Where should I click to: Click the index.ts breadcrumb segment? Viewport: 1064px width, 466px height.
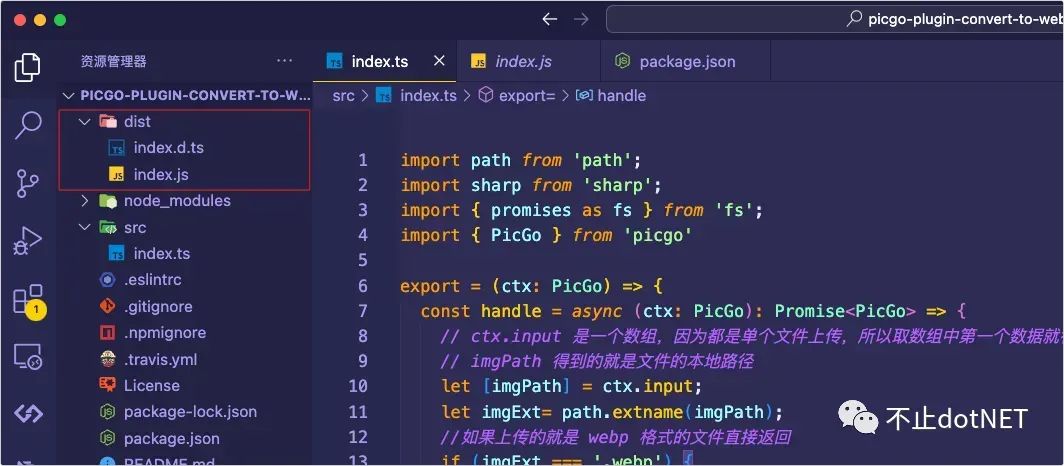[x=428, y=96]
